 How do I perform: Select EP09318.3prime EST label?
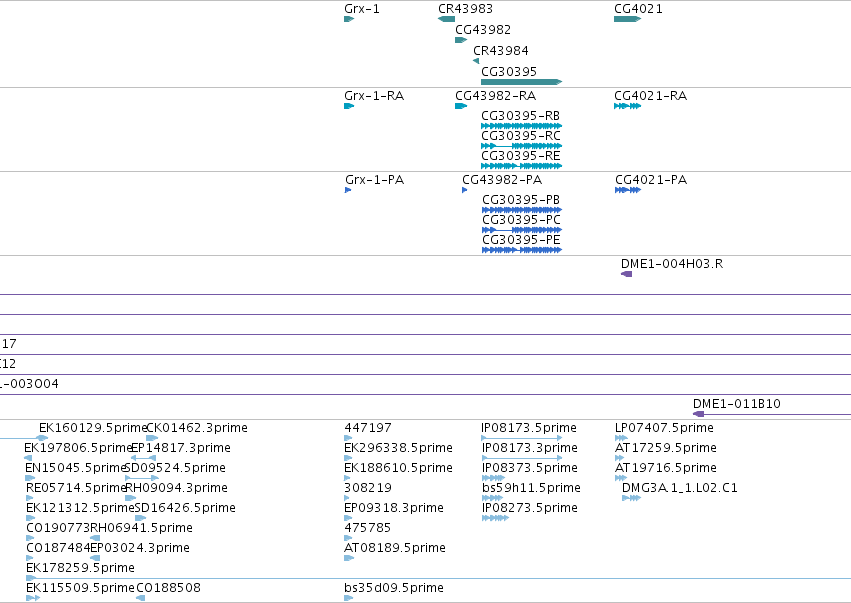393,508
